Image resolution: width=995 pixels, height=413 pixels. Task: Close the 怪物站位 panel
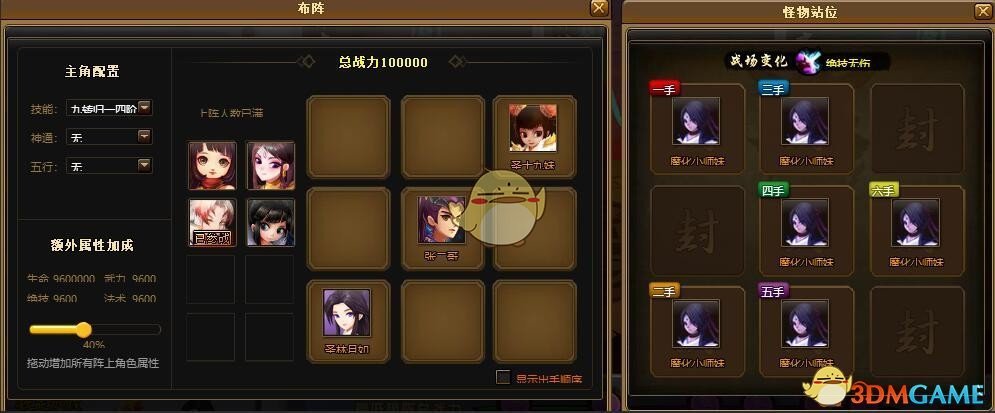(984, 11)
